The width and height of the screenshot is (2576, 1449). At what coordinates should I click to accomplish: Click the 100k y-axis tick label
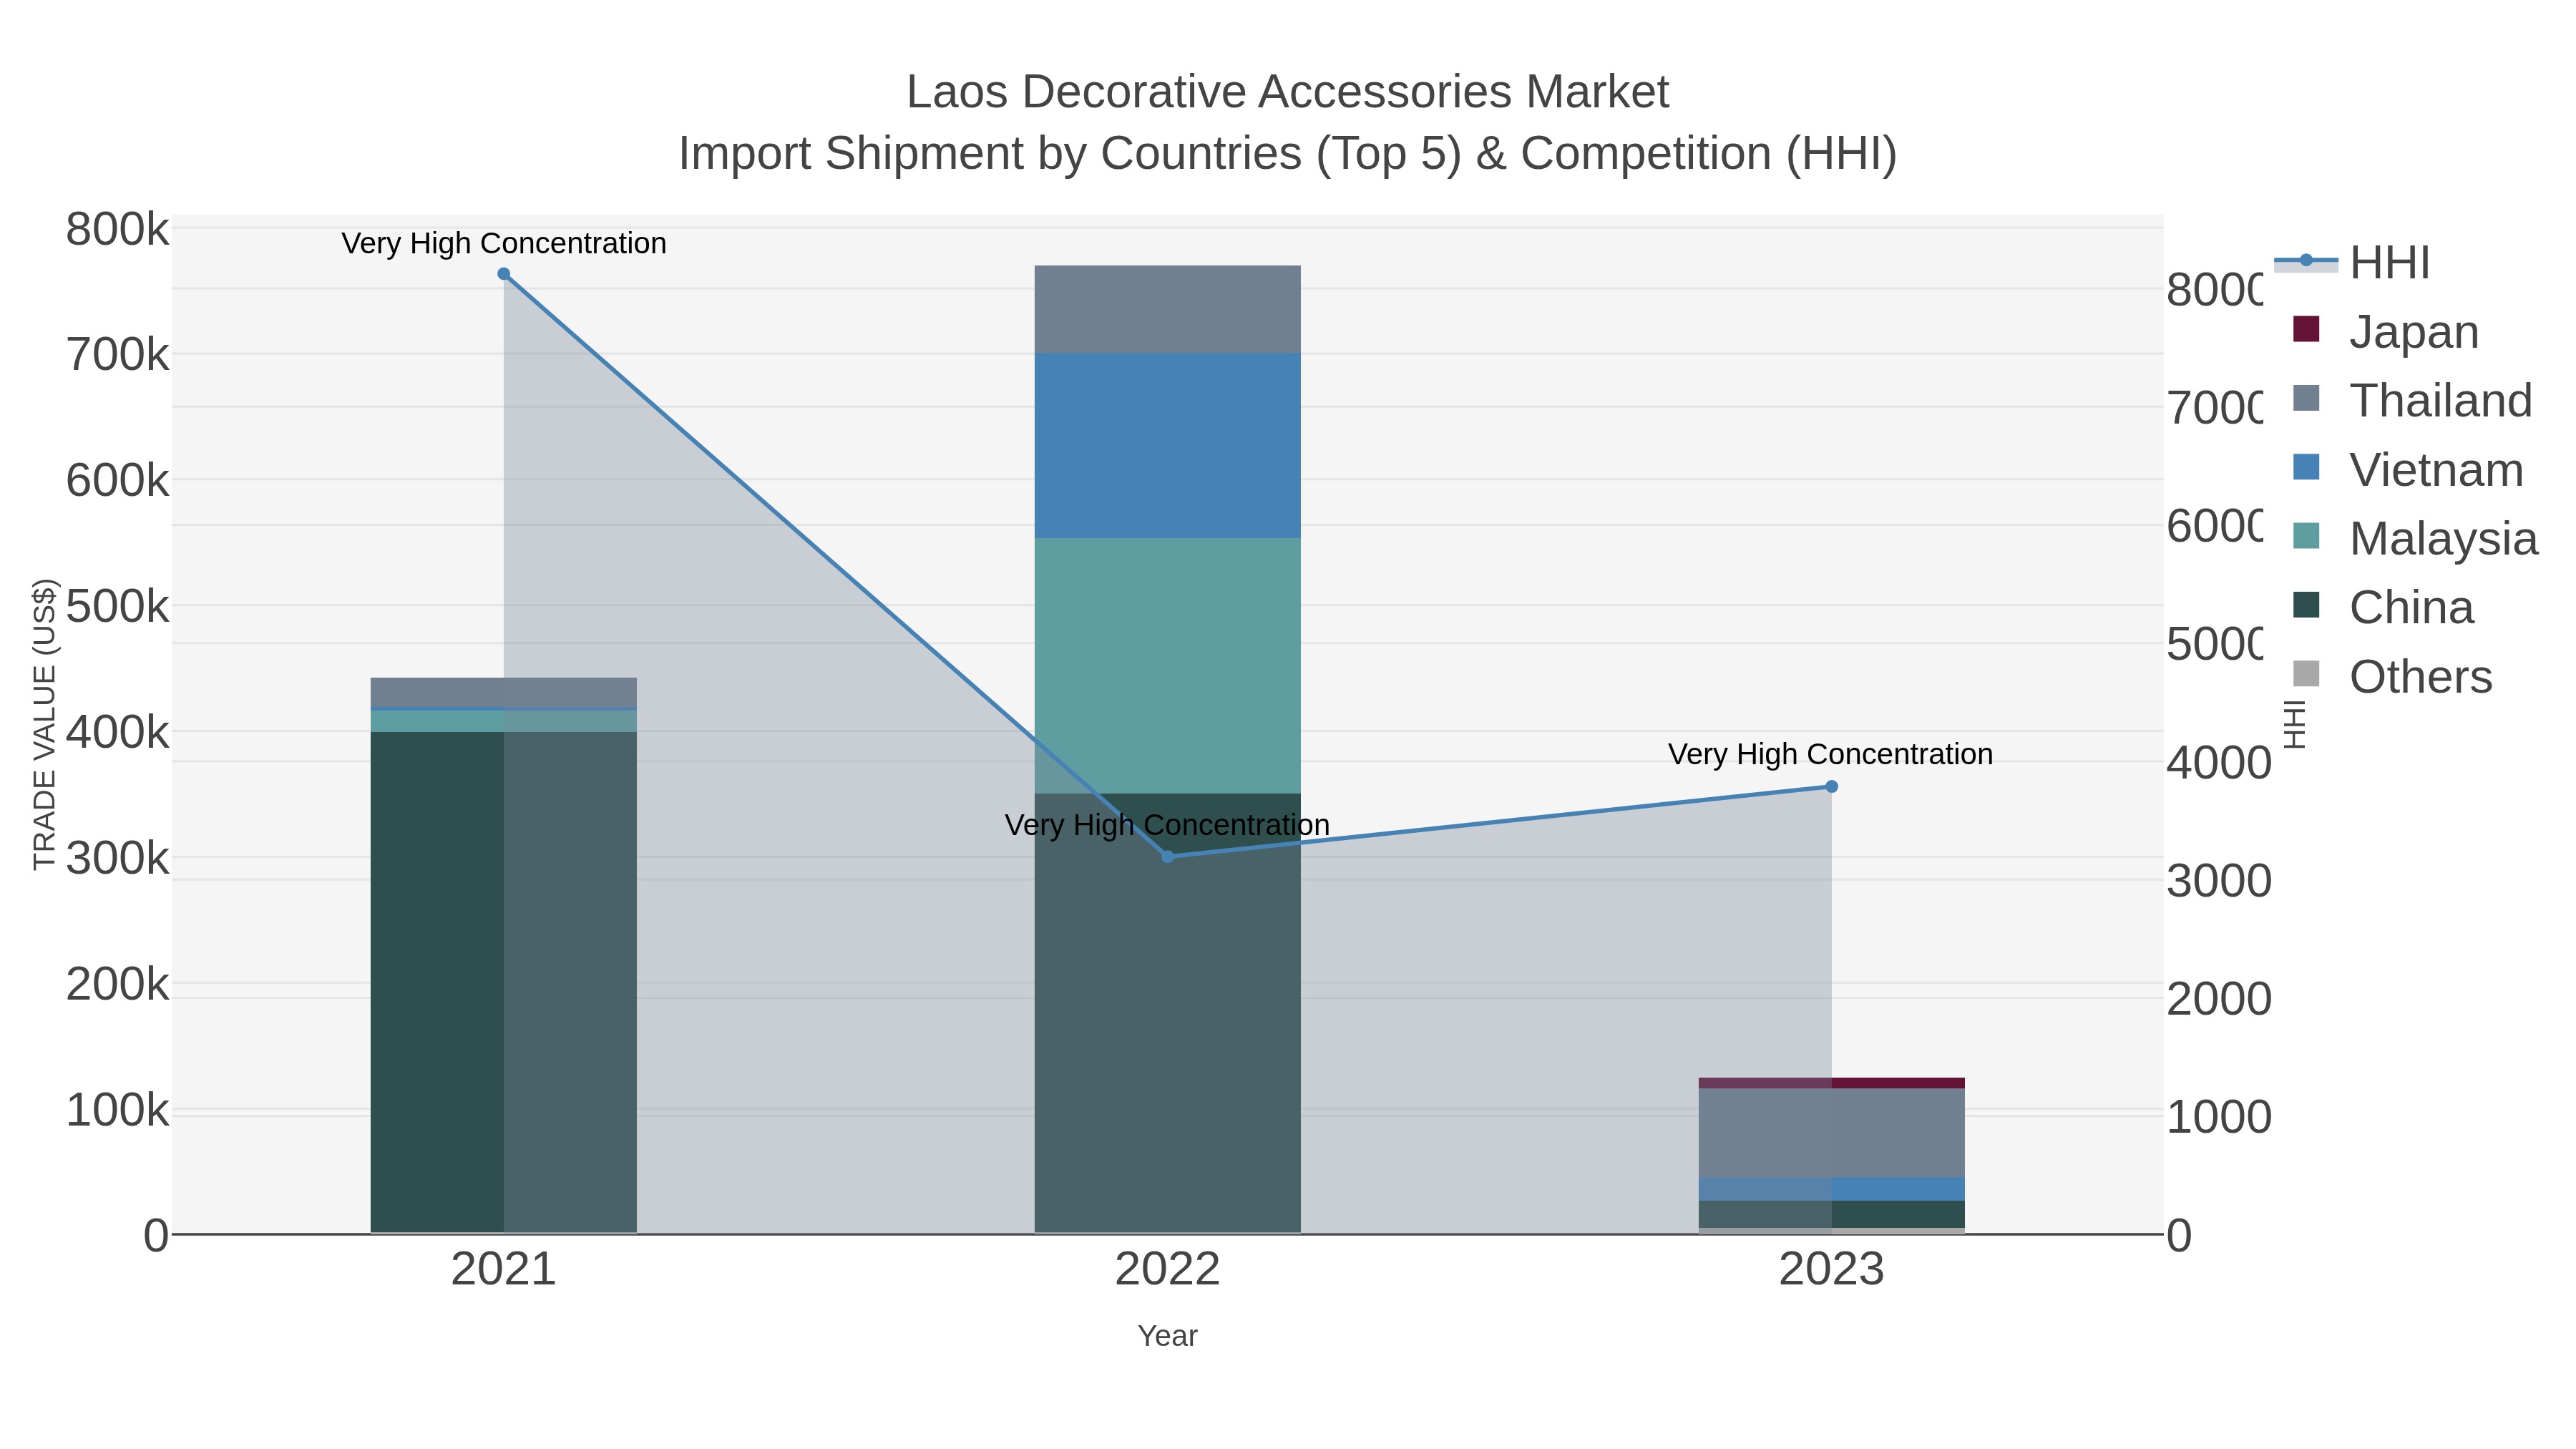118,1110
